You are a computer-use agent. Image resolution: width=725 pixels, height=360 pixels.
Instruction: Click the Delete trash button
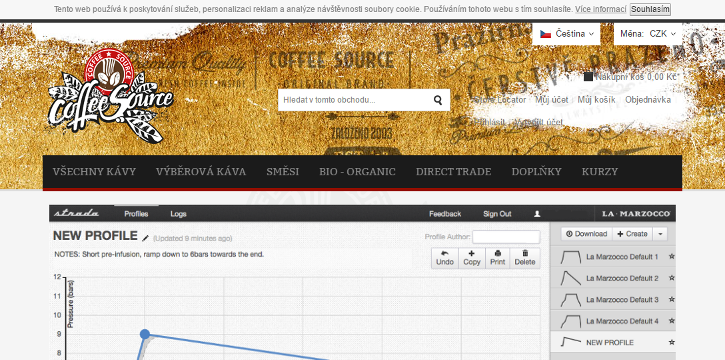point(525,258)
